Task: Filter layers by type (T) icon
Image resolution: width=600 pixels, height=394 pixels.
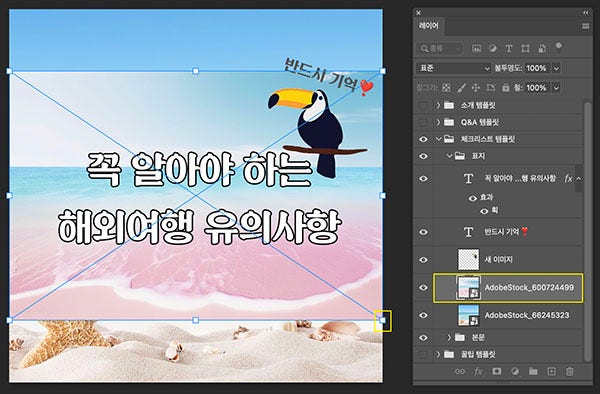Action: [509, 49]
